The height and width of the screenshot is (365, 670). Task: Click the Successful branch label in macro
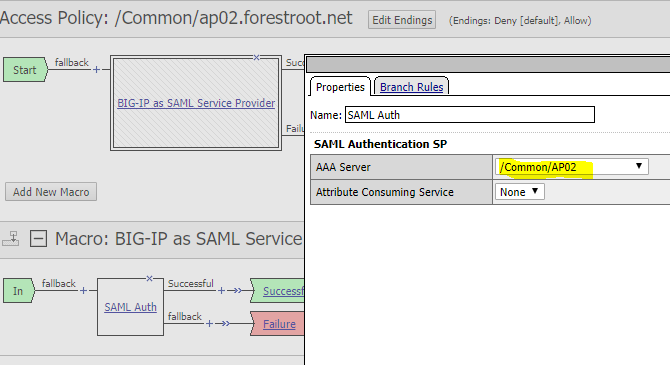pyautogui.click(x=190, y=283)
